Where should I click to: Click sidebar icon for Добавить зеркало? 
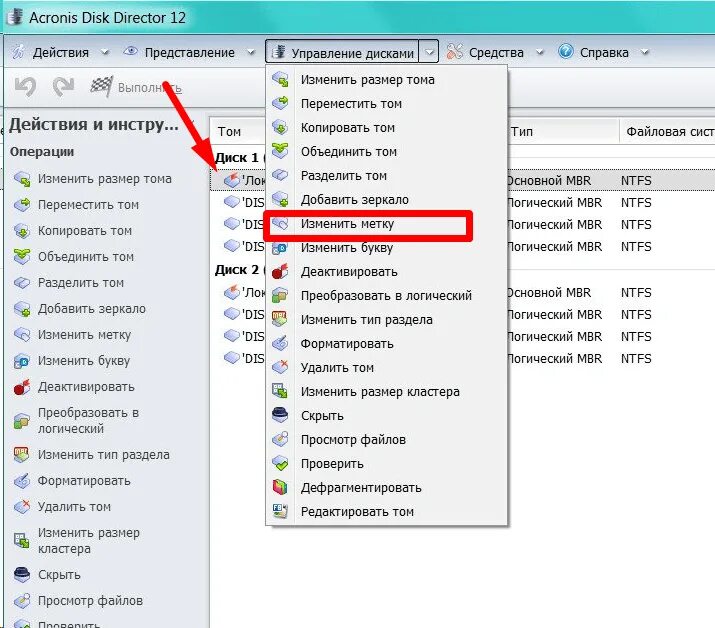pos(21,309)
